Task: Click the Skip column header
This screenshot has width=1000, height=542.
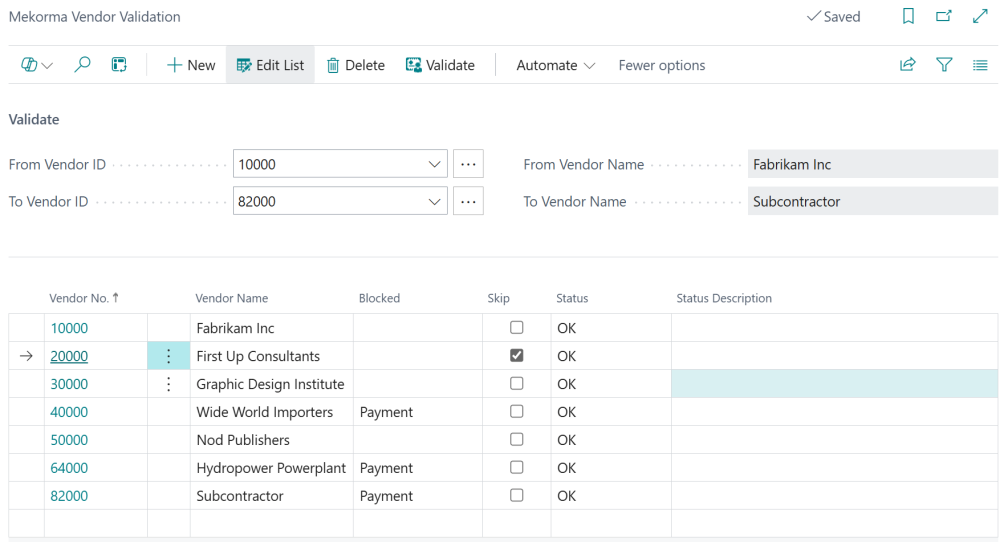Action: tap(499, 298)
